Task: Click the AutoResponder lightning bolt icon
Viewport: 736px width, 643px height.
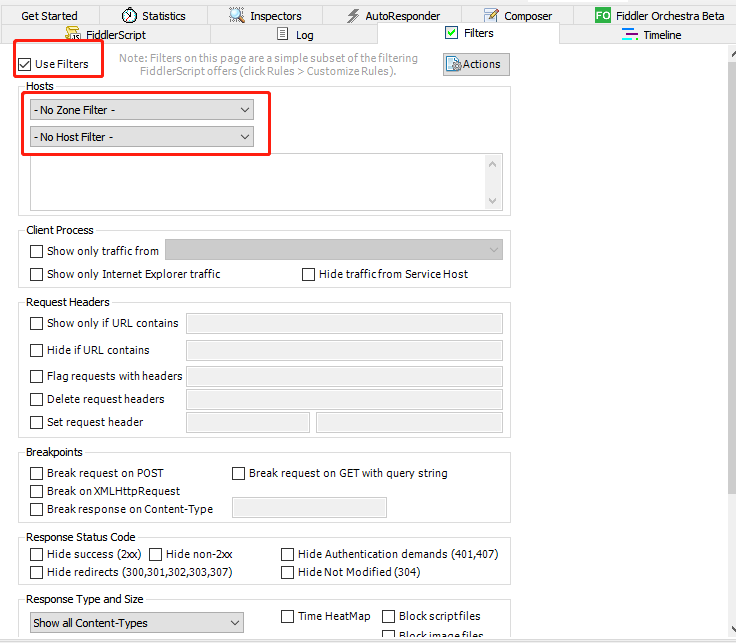Action: point(353,16)
